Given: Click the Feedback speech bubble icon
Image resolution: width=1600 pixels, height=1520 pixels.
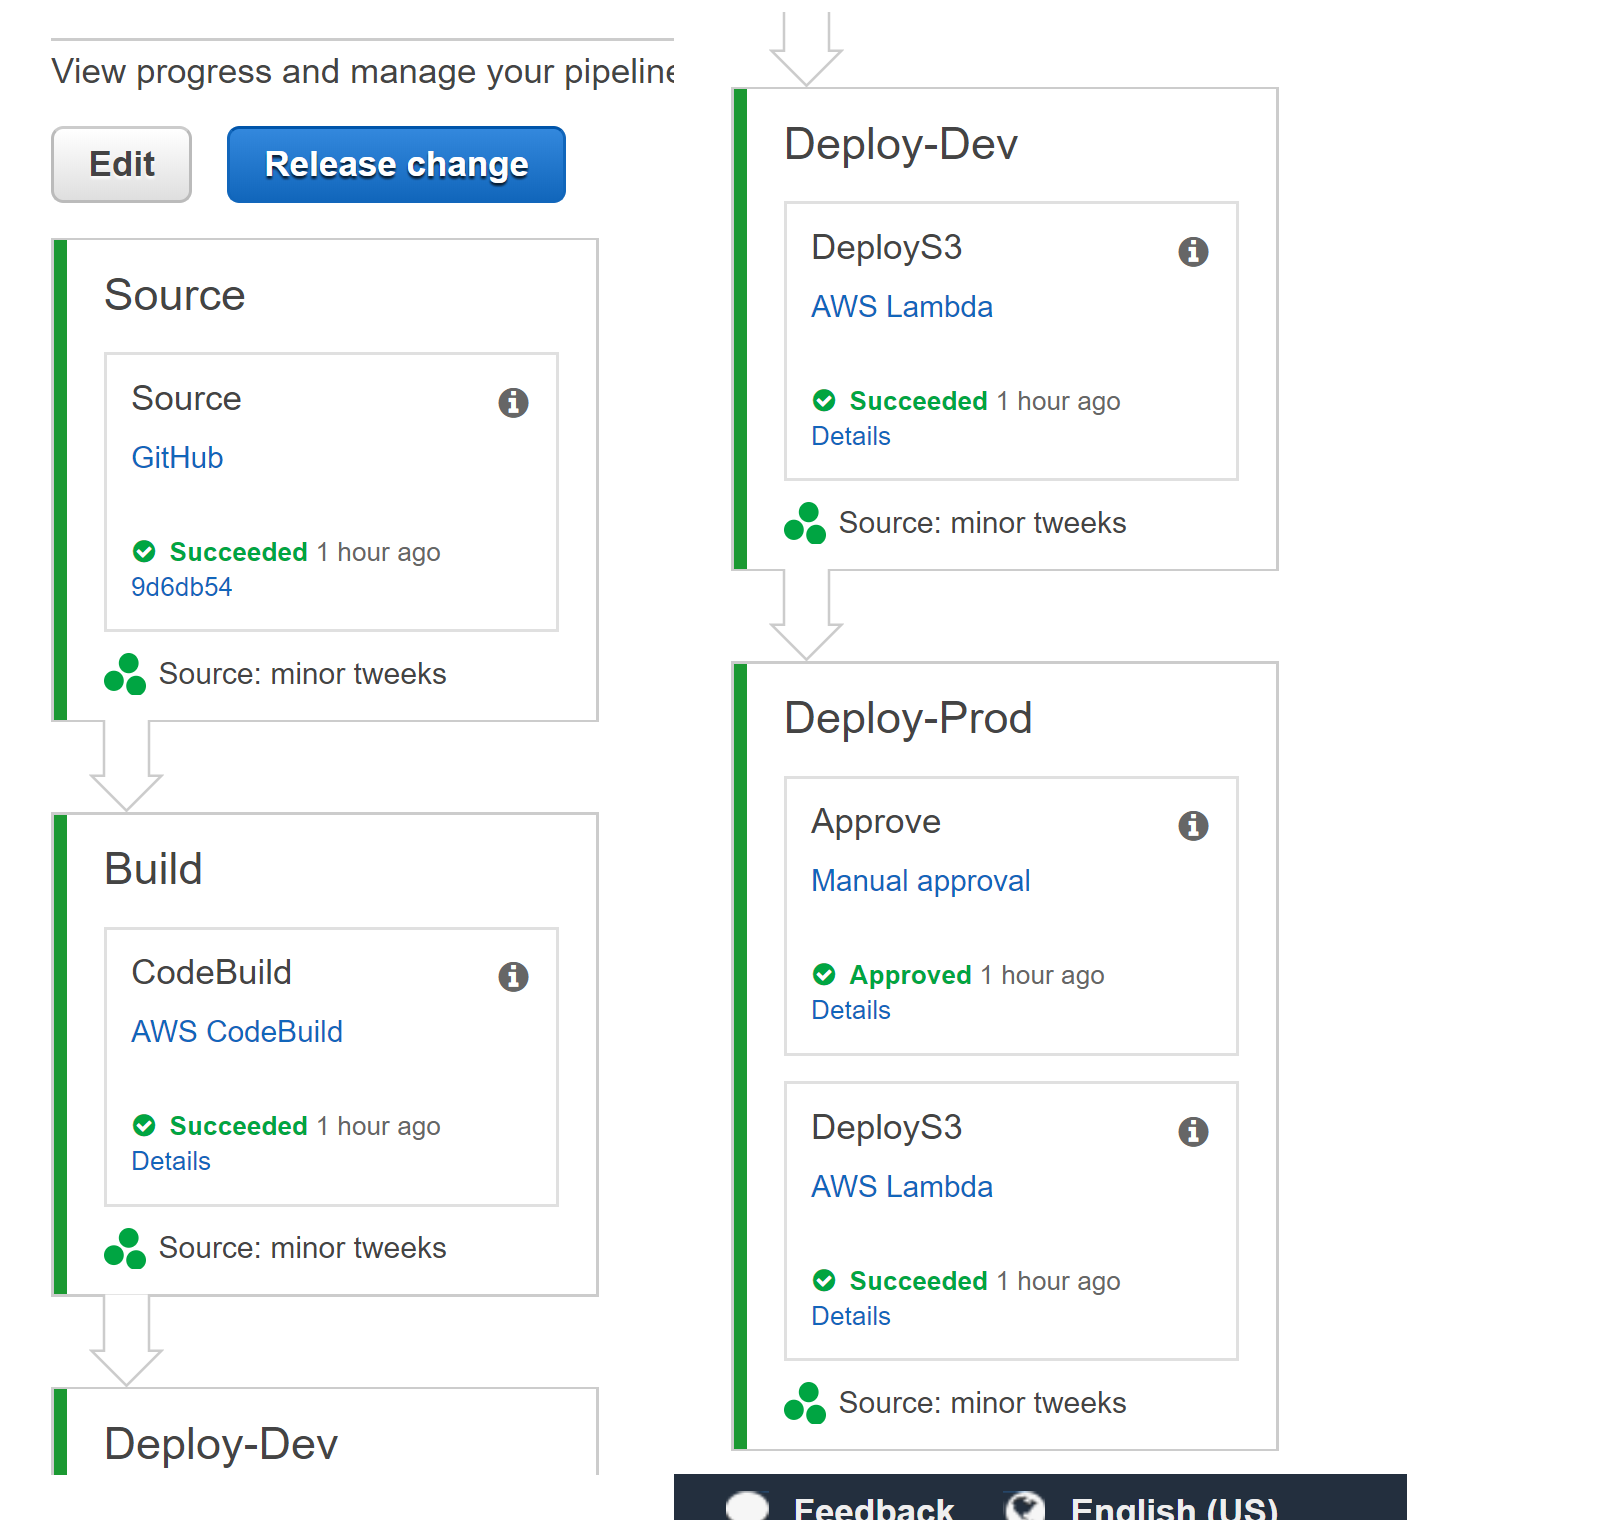Looking at the screenshot, I should (747, 1507).
